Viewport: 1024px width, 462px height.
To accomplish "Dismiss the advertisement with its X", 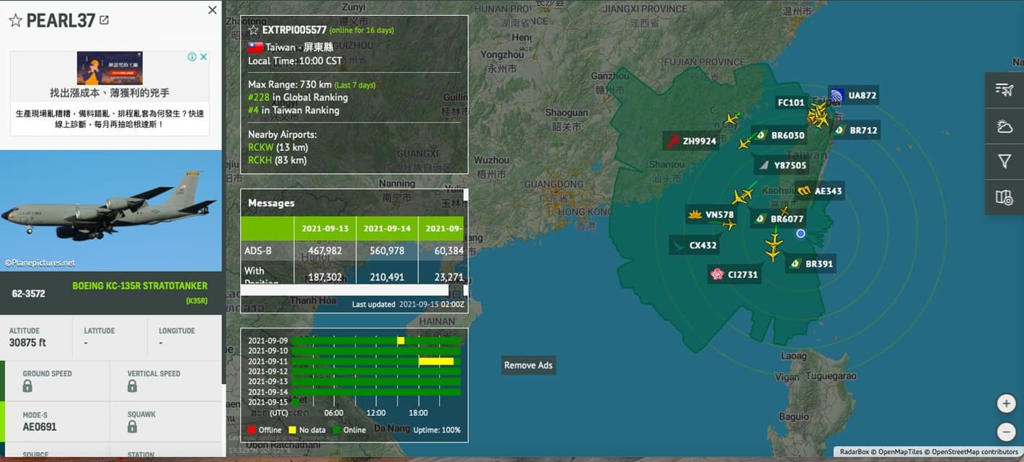I will pyautogui.click(x=204, y=57).
